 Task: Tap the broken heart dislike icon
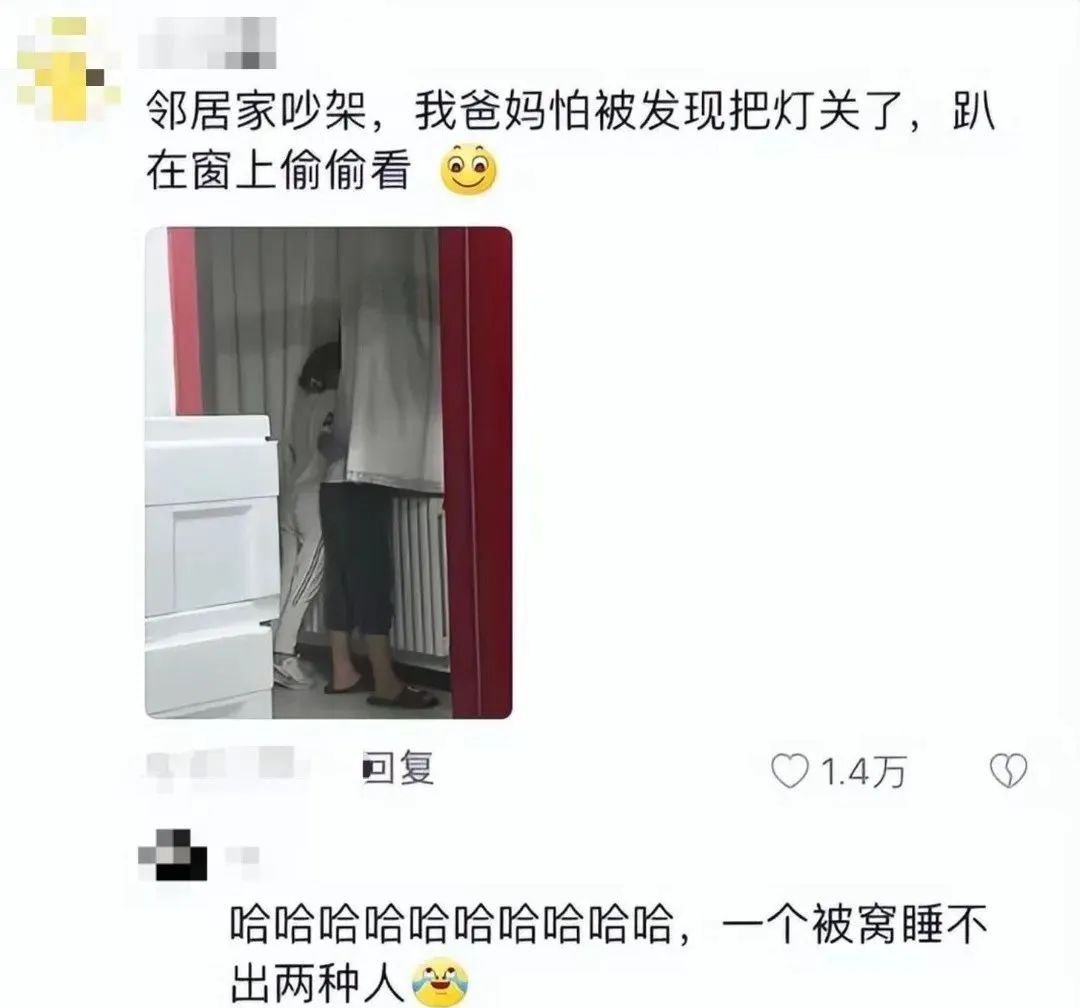(x=1008, y=770)
